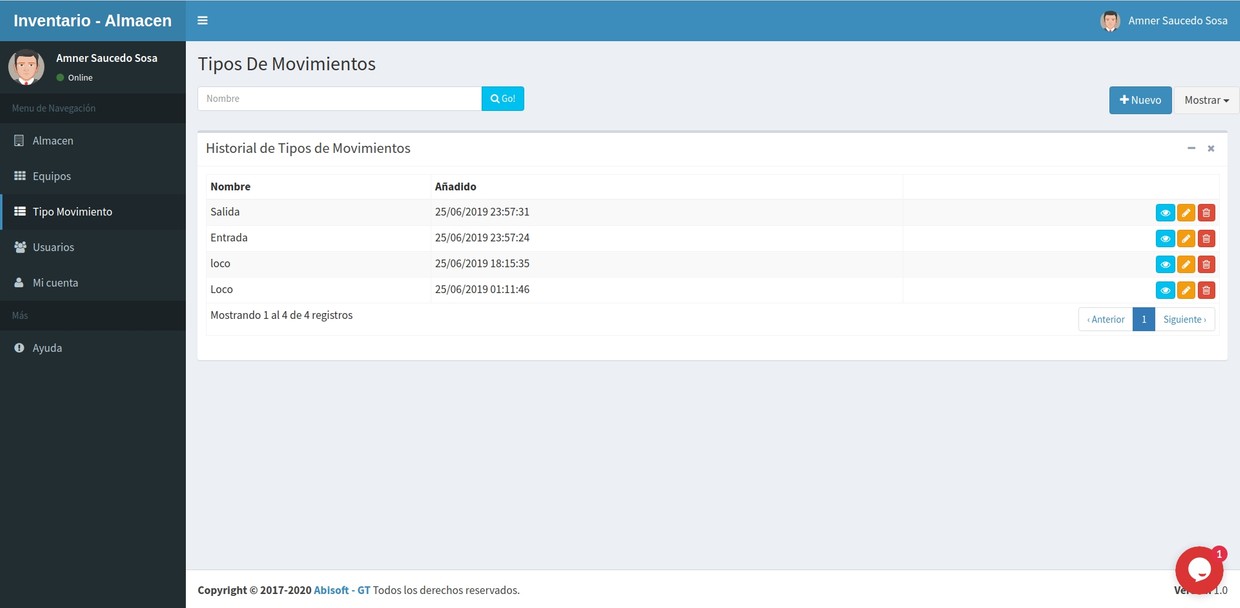Select Usuarios in the sidebar
The height and width of the screenshot is (608, 1240).
(x=53, y=247)
